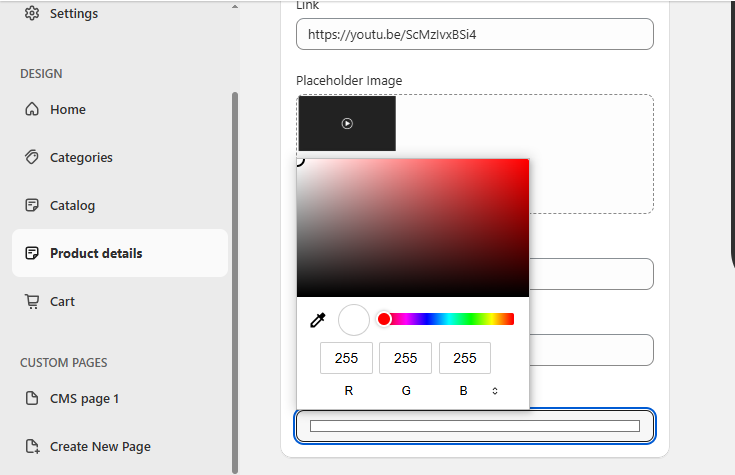The image size is (735, 475).
Task: Click the Settings gear icon
Action: coord(32,13)
